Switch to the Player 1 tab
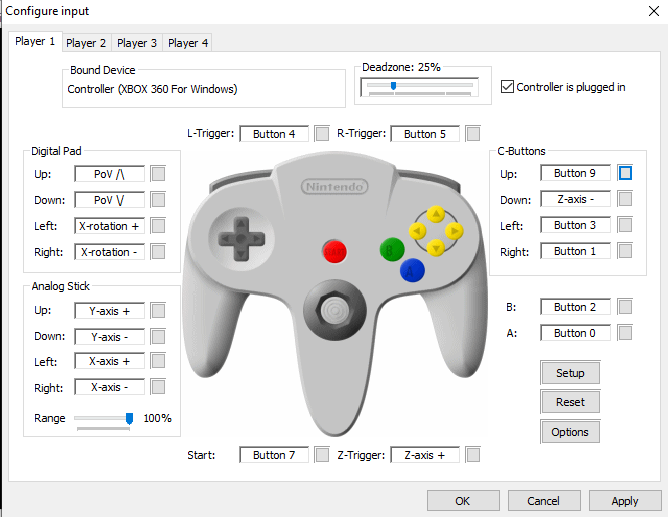This screenshot has height=517, width=668. (x=35, y=42)
